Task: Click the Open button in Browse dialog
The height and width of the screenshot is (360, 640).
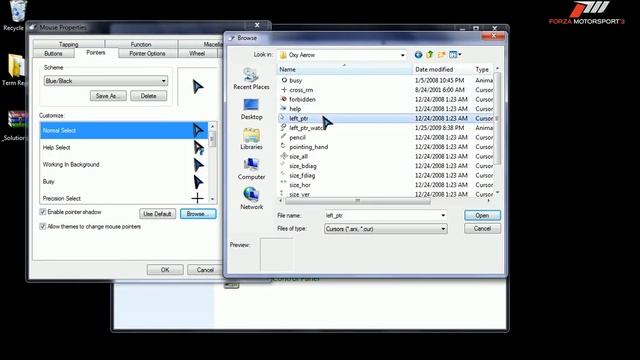Action: pyautogui.click(x=482, y=216)
